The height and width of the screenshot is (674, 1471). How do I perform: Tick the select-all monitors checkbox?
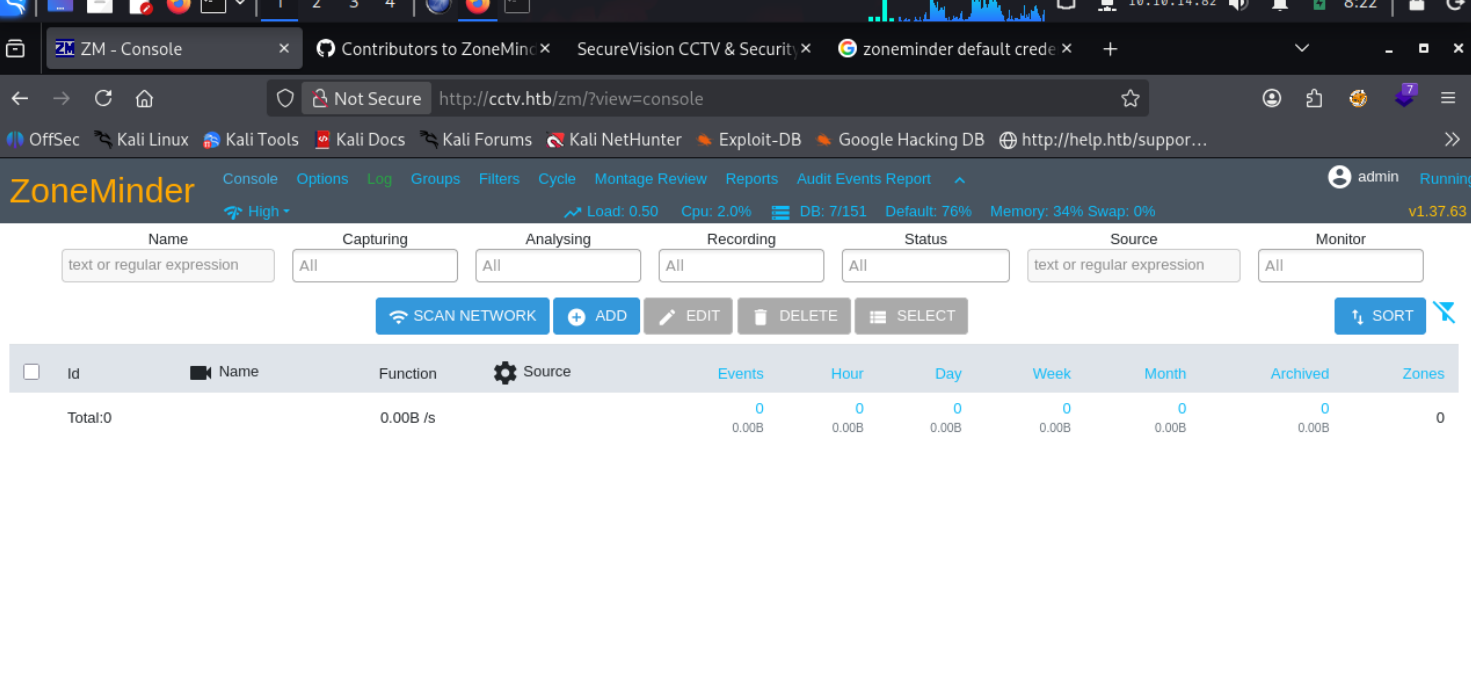point(31,372)
